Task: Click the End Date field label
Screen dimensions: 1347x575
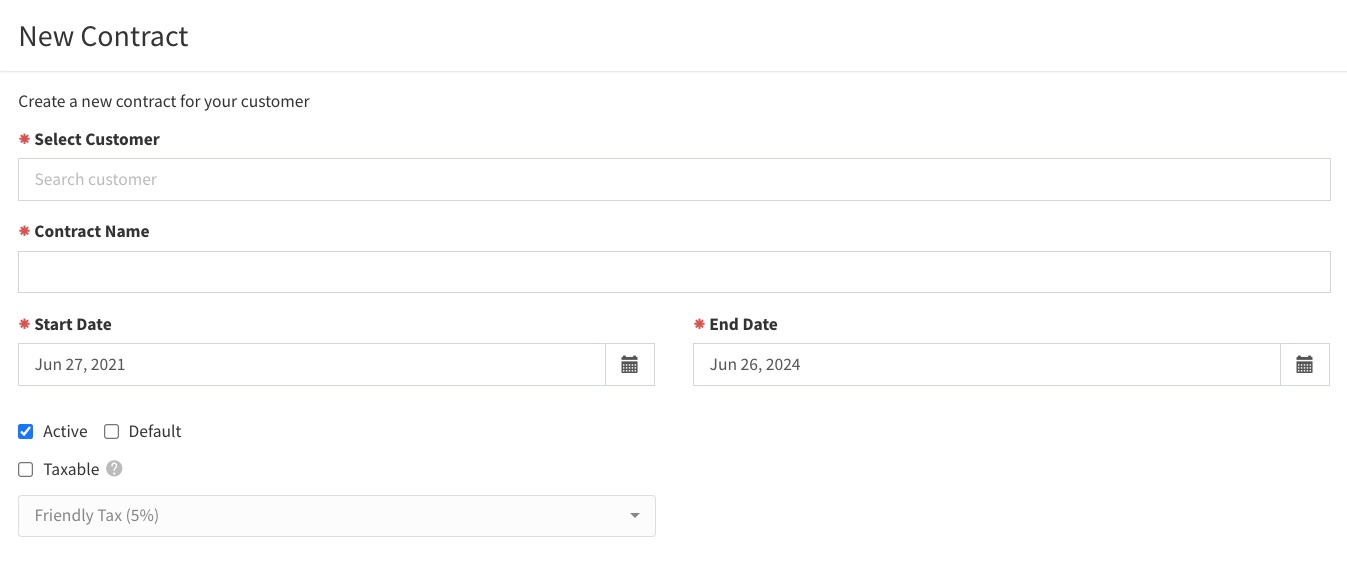Action: coord(743,325)
